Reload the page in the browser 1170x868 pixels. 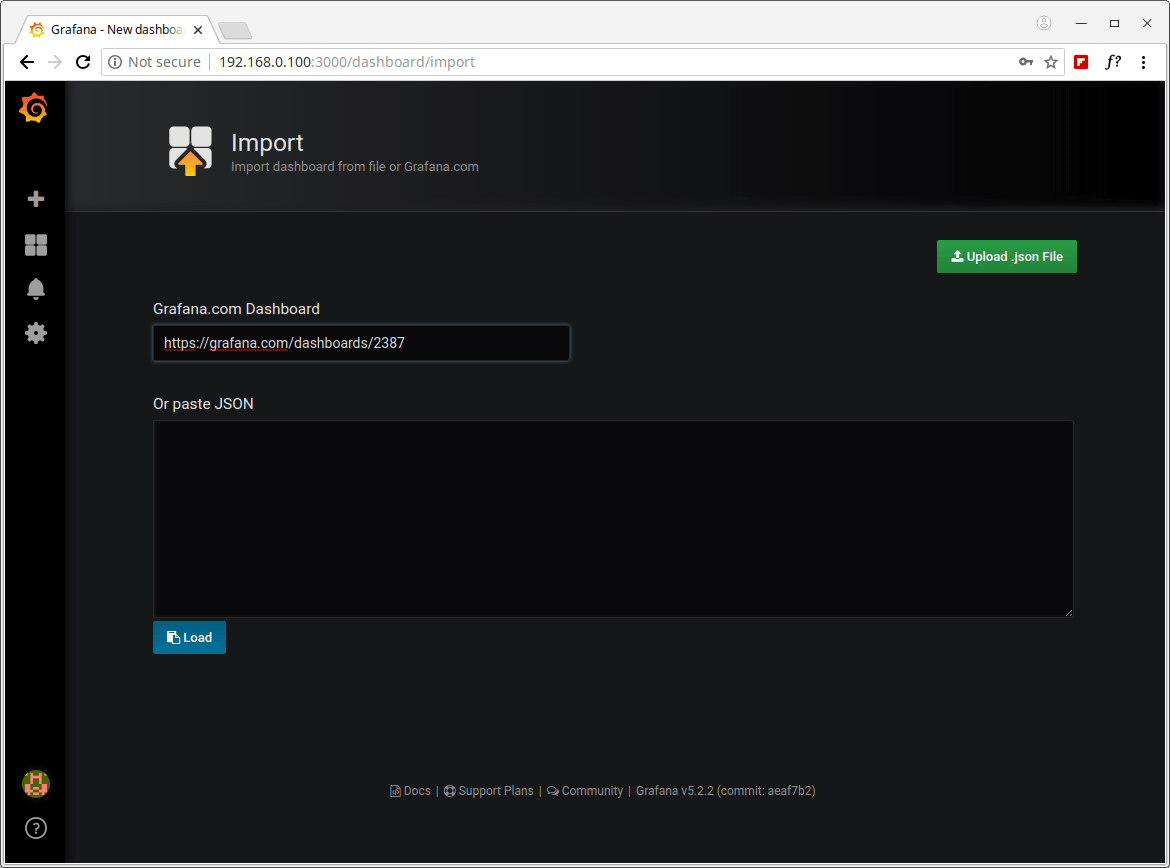[x=84, y=62]
